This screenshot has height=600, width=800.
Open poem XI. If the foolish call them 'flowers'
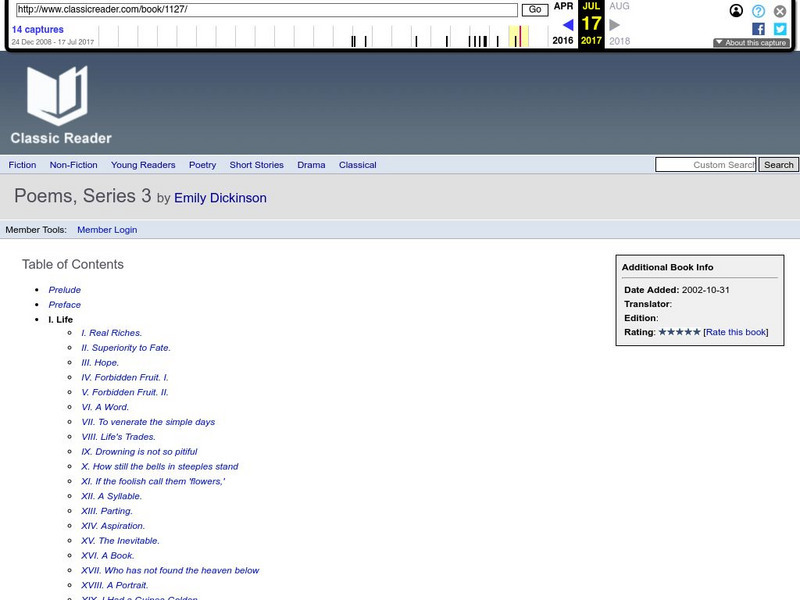pyautogui.click(x=153, y=481)
